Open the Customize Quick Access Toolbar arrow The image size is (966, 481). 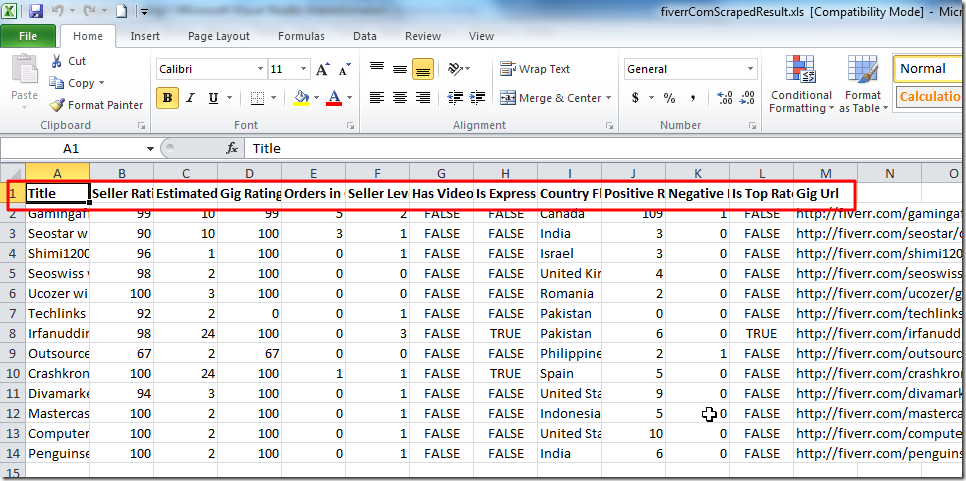click(144, 11)
